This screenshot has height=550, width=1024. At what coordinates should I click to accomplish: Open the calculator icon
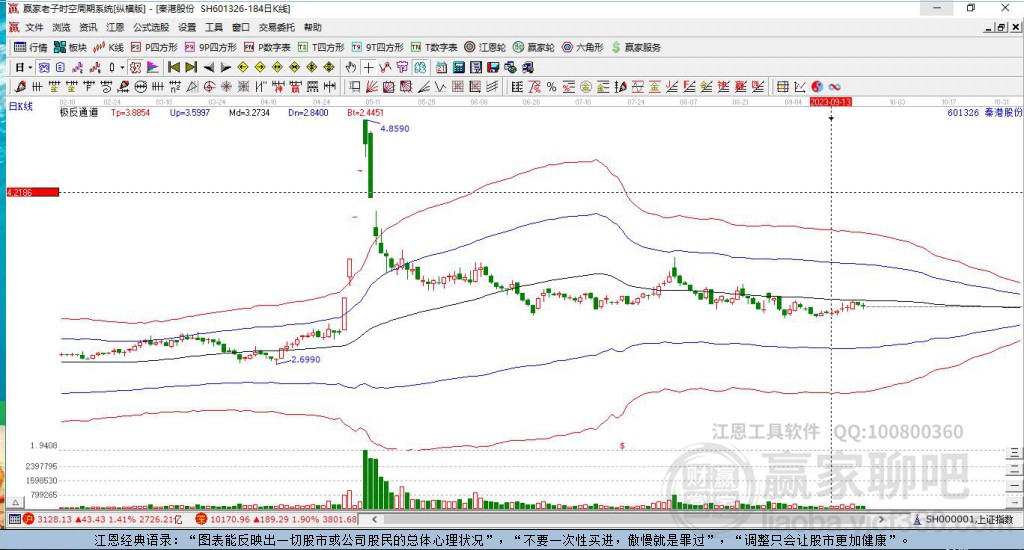point(458,67)
